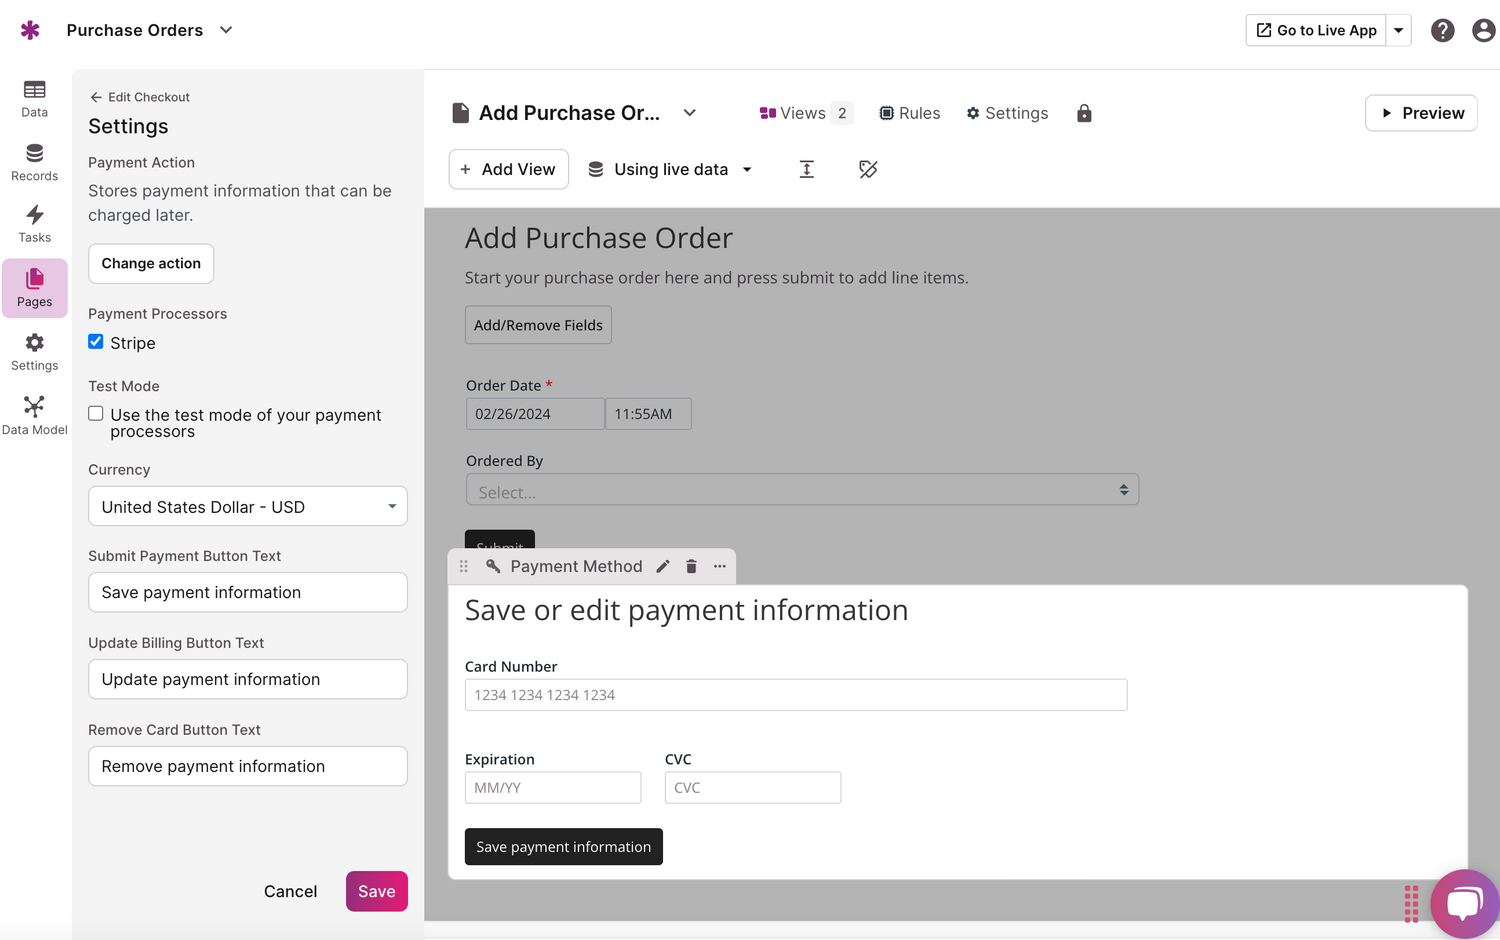Open the Records section in sidebar
This screenshot has height=940, width=1500.
(34, 162)
